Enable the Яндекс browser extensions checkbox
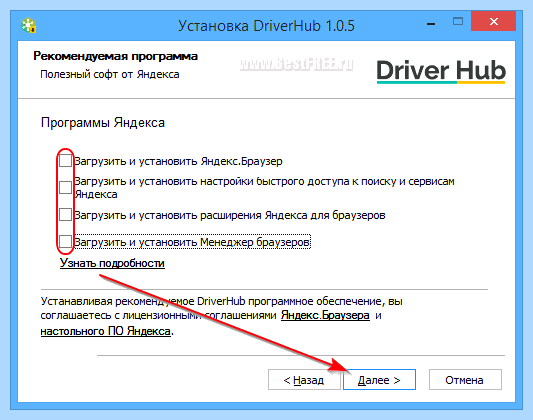533x420 pixels. [x=65, y=214]
